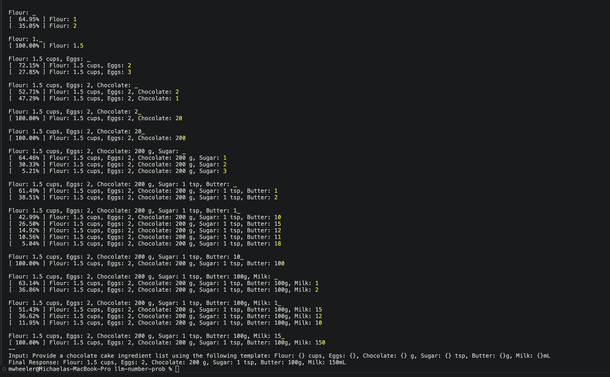
Task: Click the 5.04% Butter: 18 line
Action: coord(145,244)
